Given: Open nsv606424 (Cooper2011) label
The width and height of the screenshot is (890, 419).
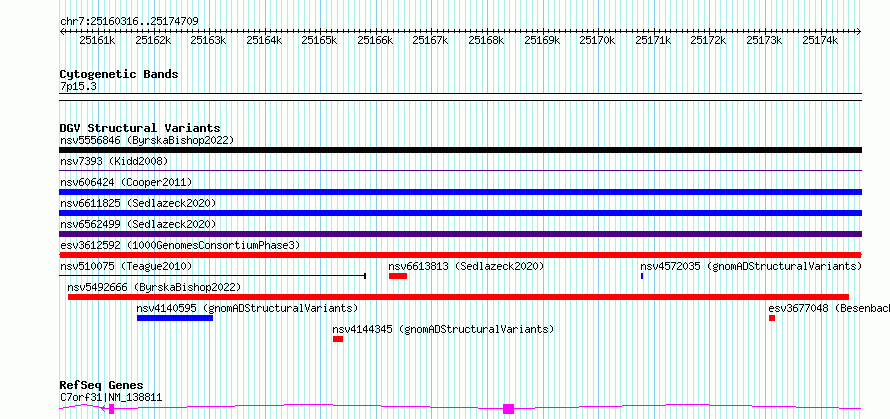Looking at the screenshot, I should point(126,182).
